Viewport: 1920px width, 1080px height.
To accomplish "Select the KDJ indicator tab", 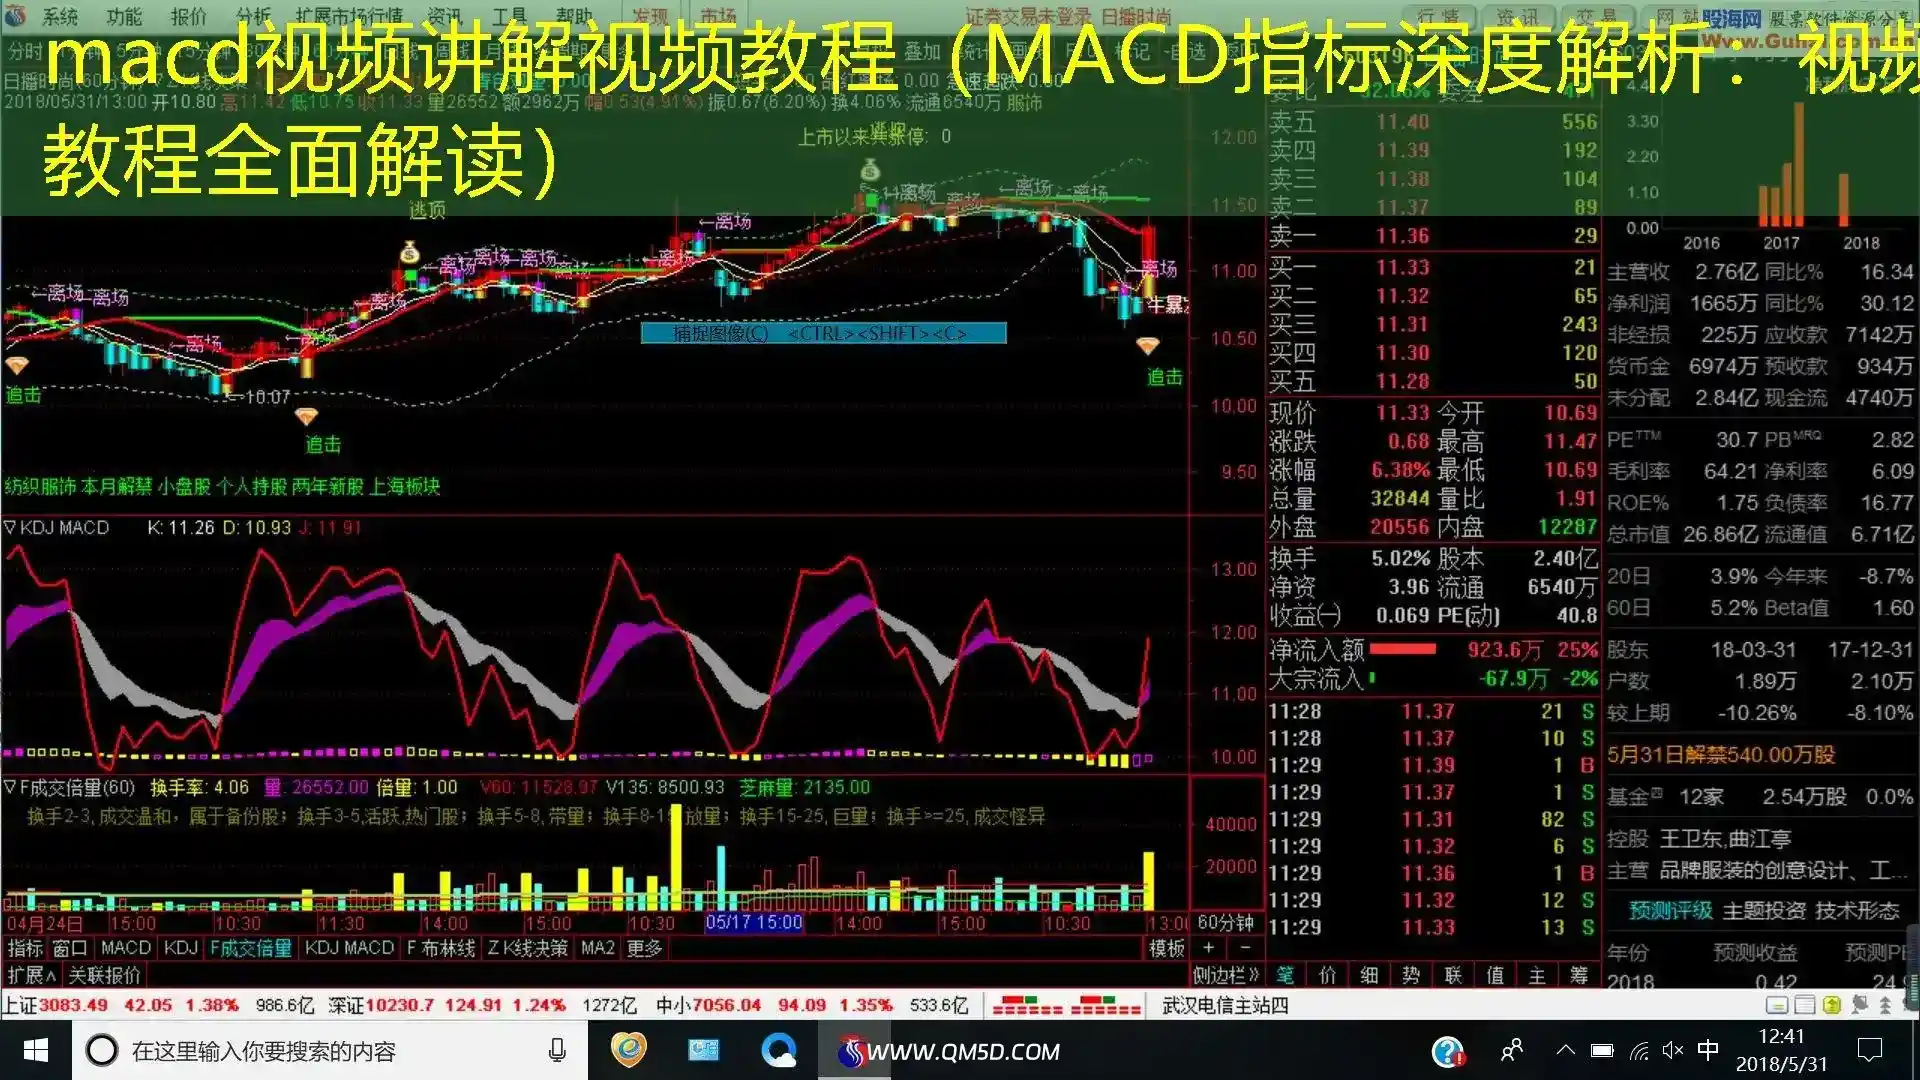I will click(181, 947).
